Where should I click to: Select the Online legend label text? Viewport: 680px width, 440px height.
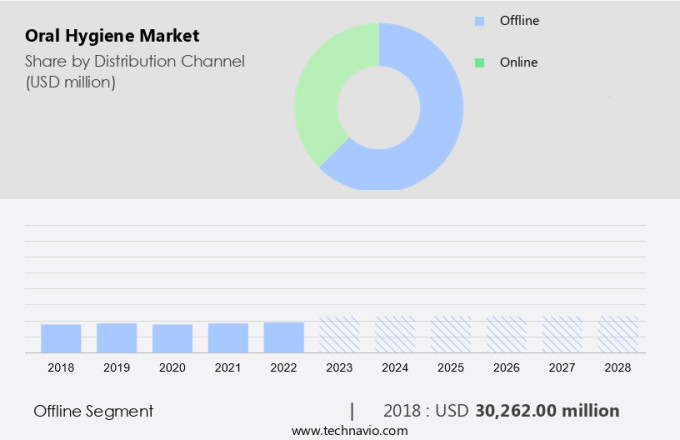(519, 62)
